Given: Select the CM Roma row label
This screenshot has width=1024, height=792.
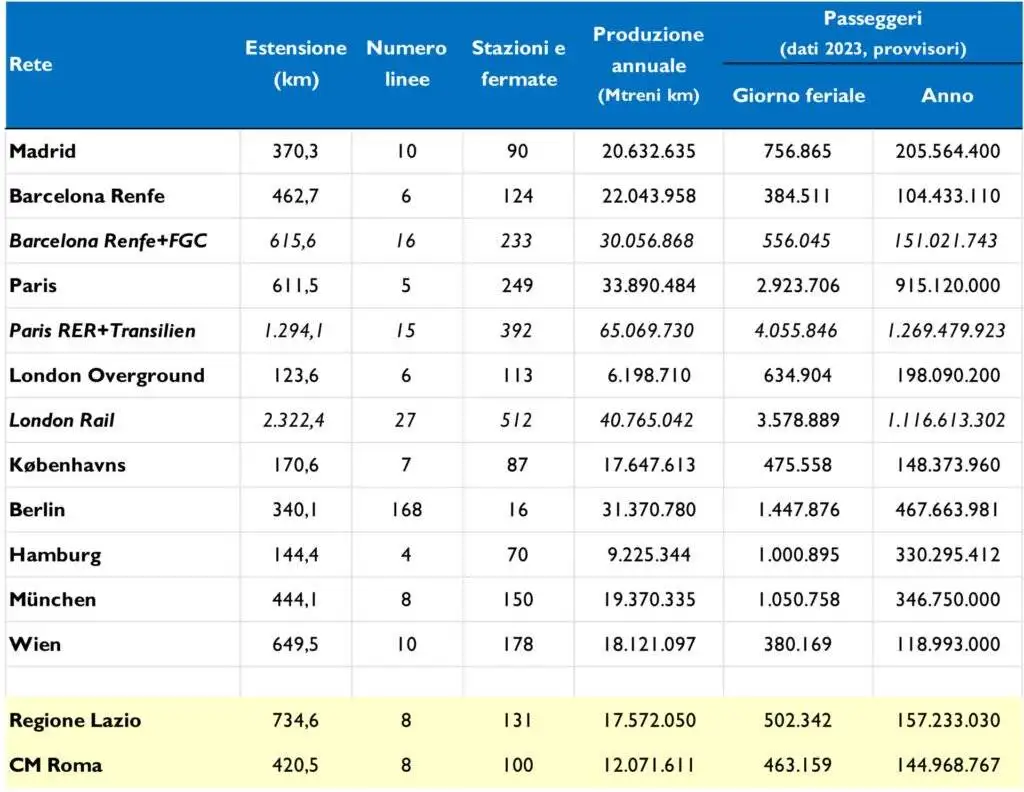Looking at the screenshot, I should pyautogui.click(x=55, y=766).
